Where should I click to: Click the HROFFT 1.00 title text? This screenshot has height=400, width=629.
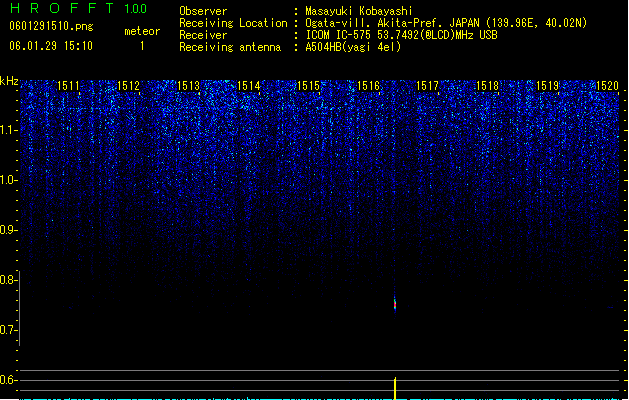tap(78, 8)
